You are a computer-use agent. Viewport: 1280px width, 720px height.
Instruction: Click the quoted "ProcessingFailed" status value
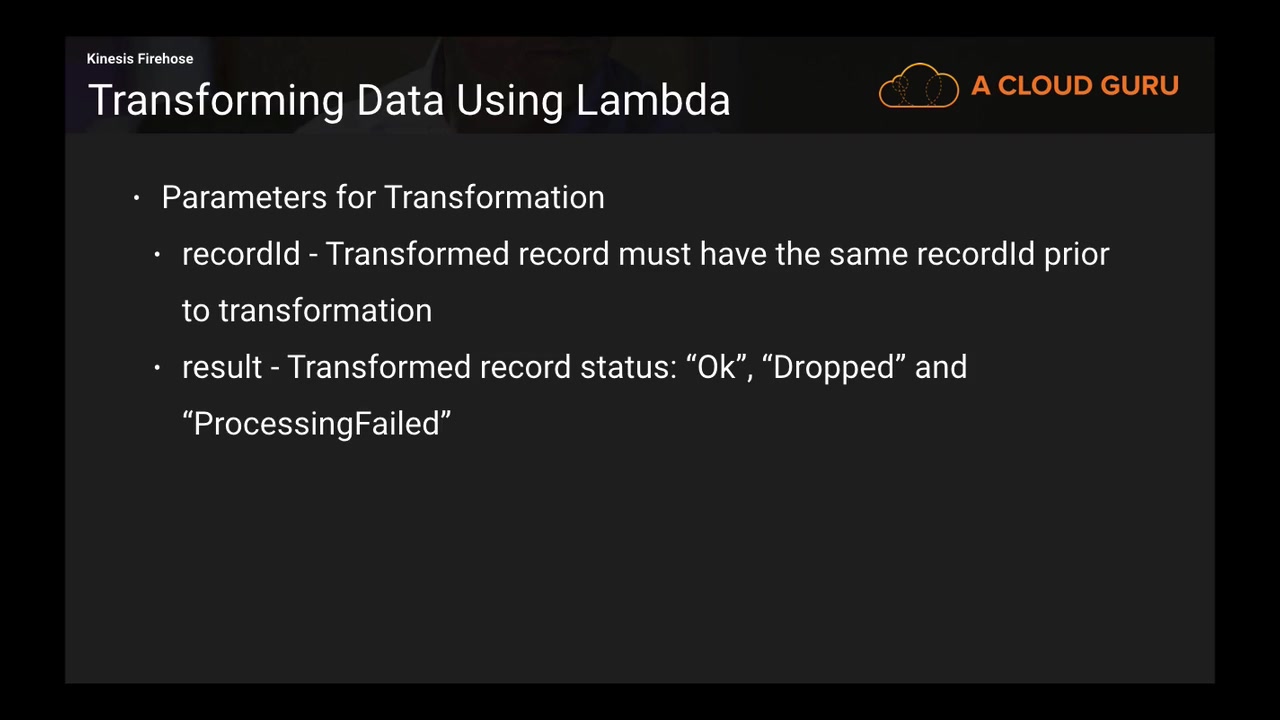pyautogui.click(x=317, y=424)
